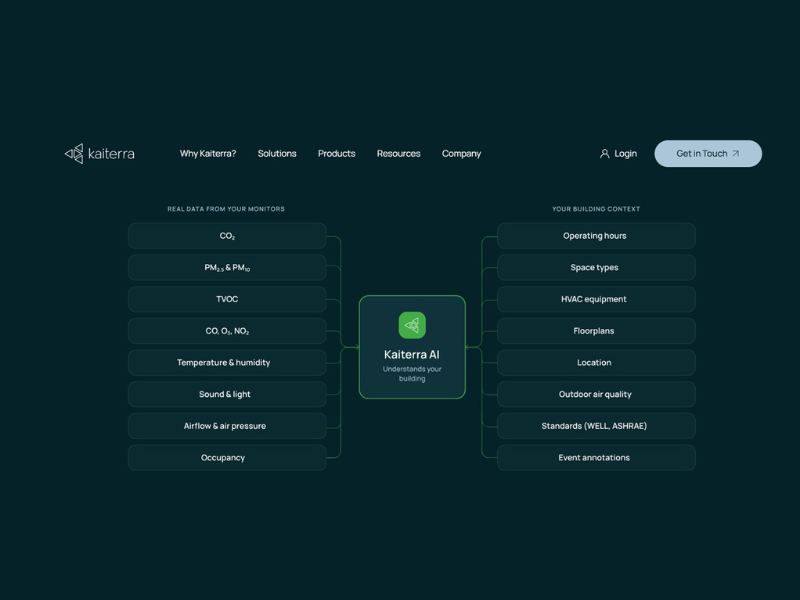
Task: Select the TVOC data pill
Action: click(227, 299)
